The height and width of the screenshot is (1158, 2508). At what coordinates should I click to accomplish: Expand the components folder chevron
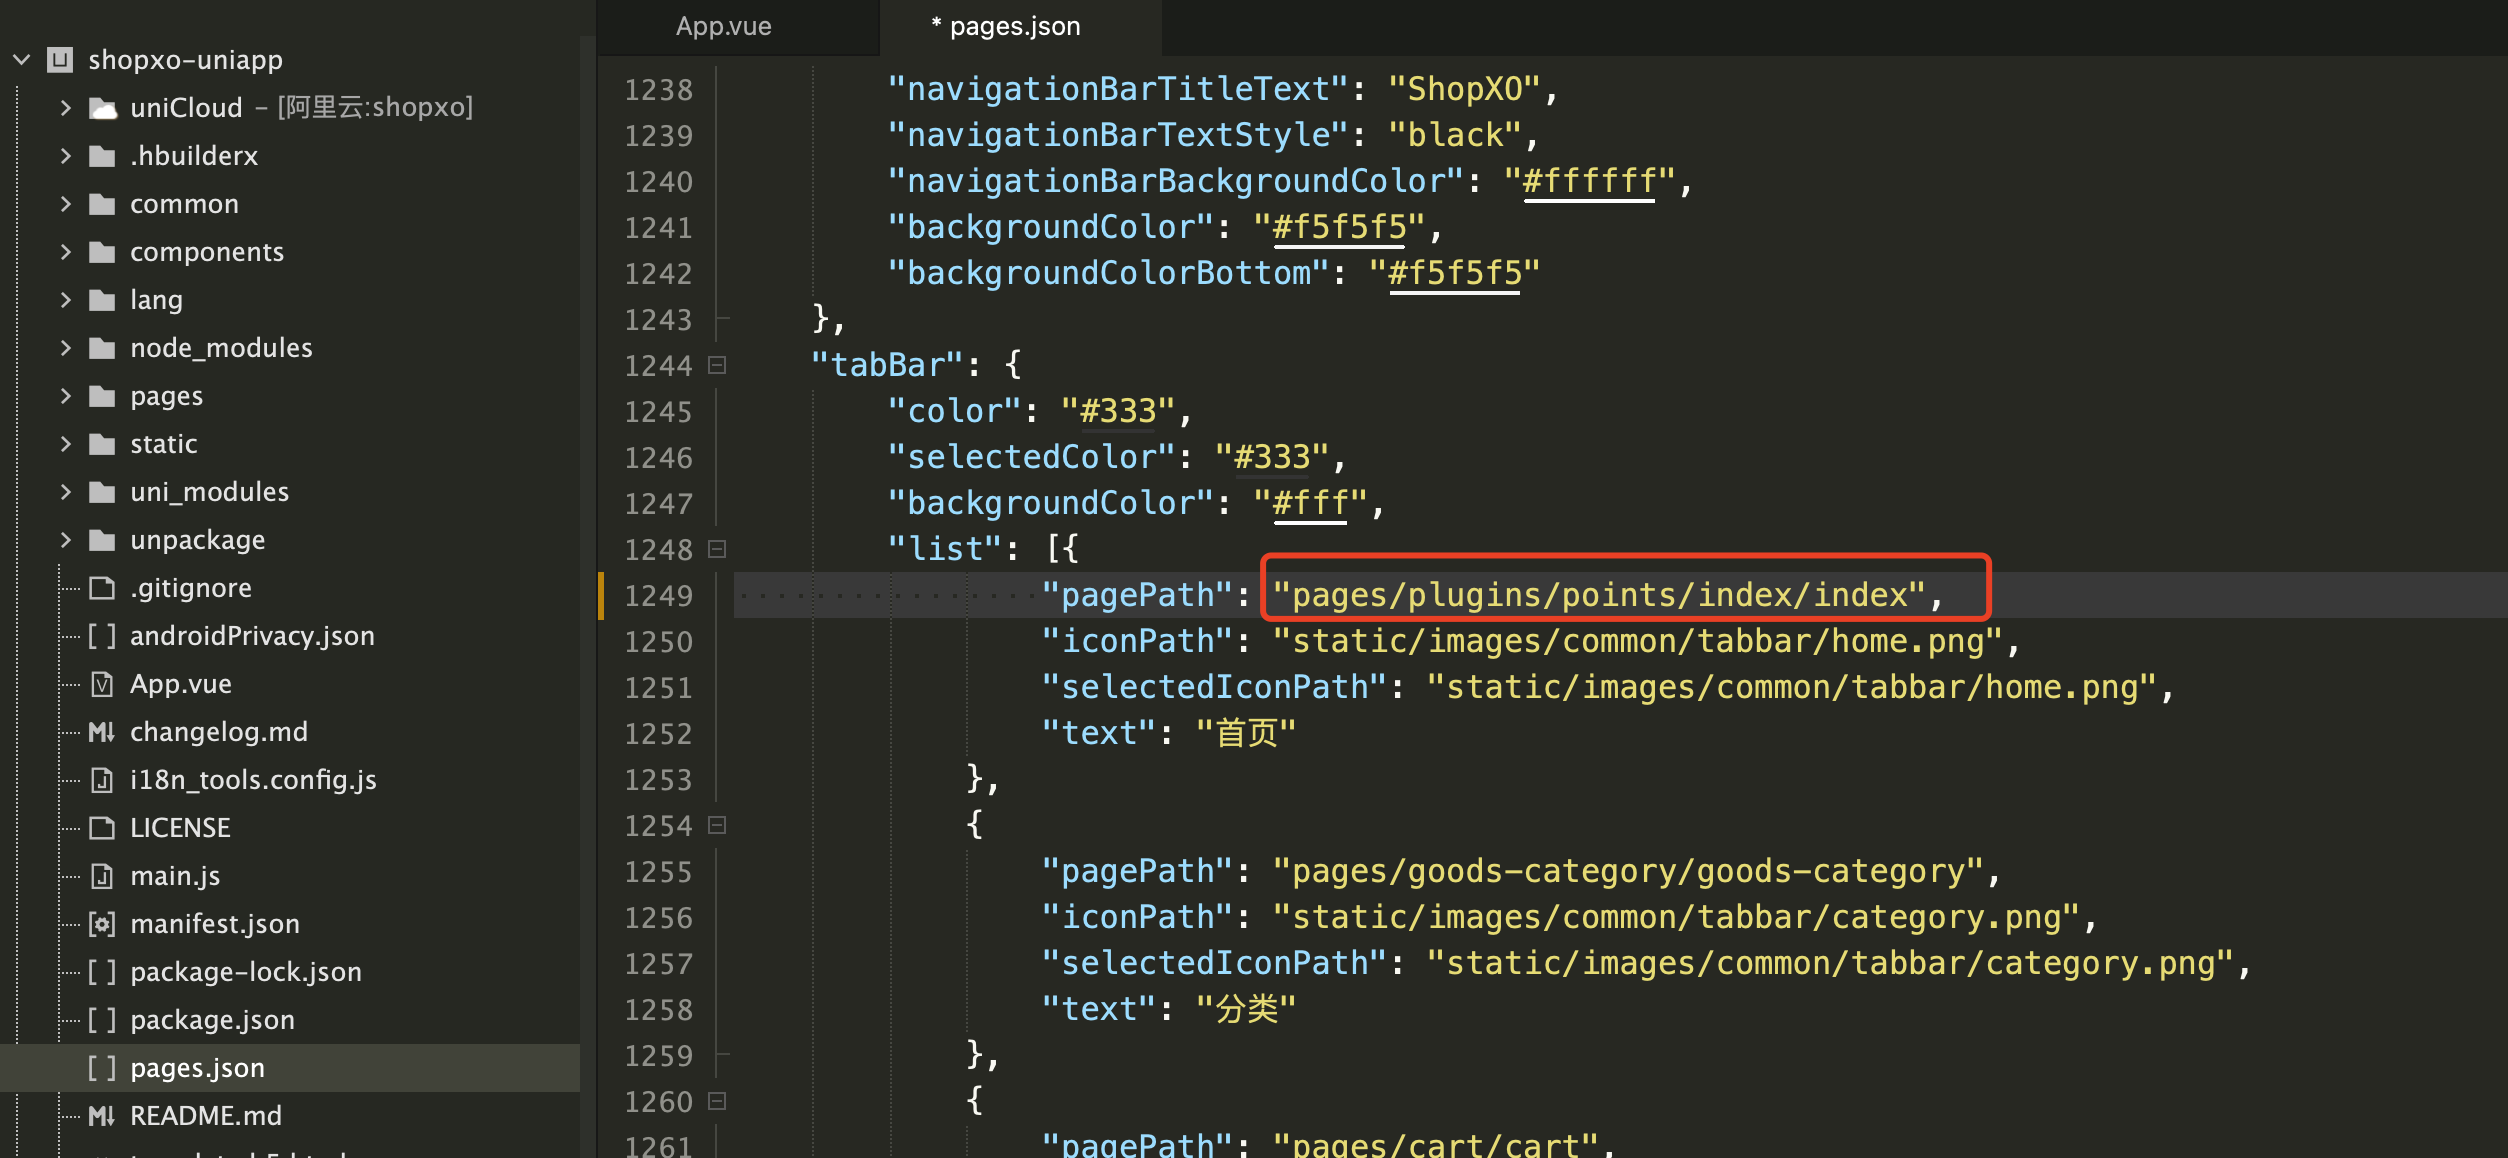point(66,252)
